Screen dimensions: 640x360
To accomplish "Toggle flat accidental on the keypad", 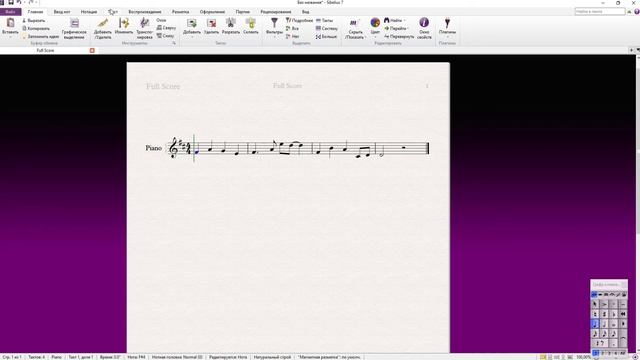I will coord(613,314).
